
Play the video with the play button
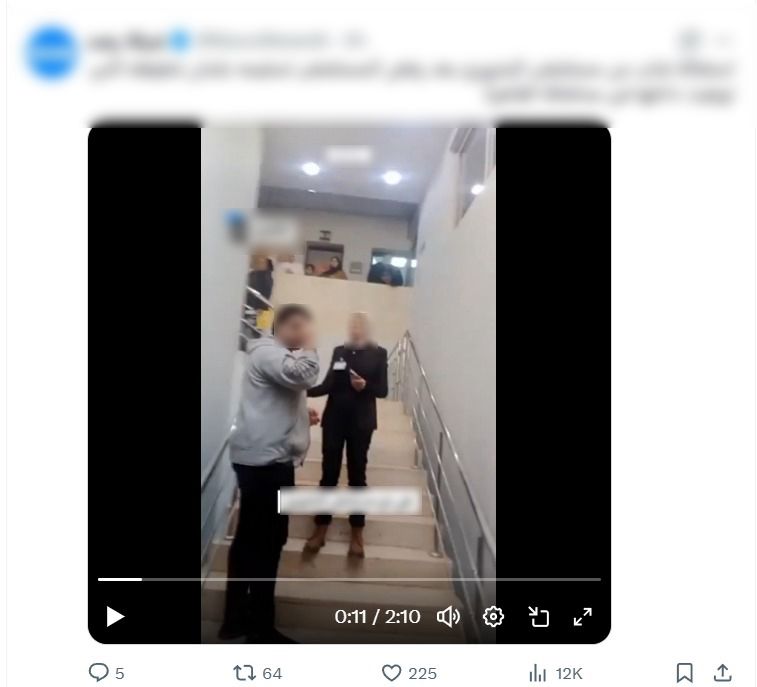click(x=115, y=617)
